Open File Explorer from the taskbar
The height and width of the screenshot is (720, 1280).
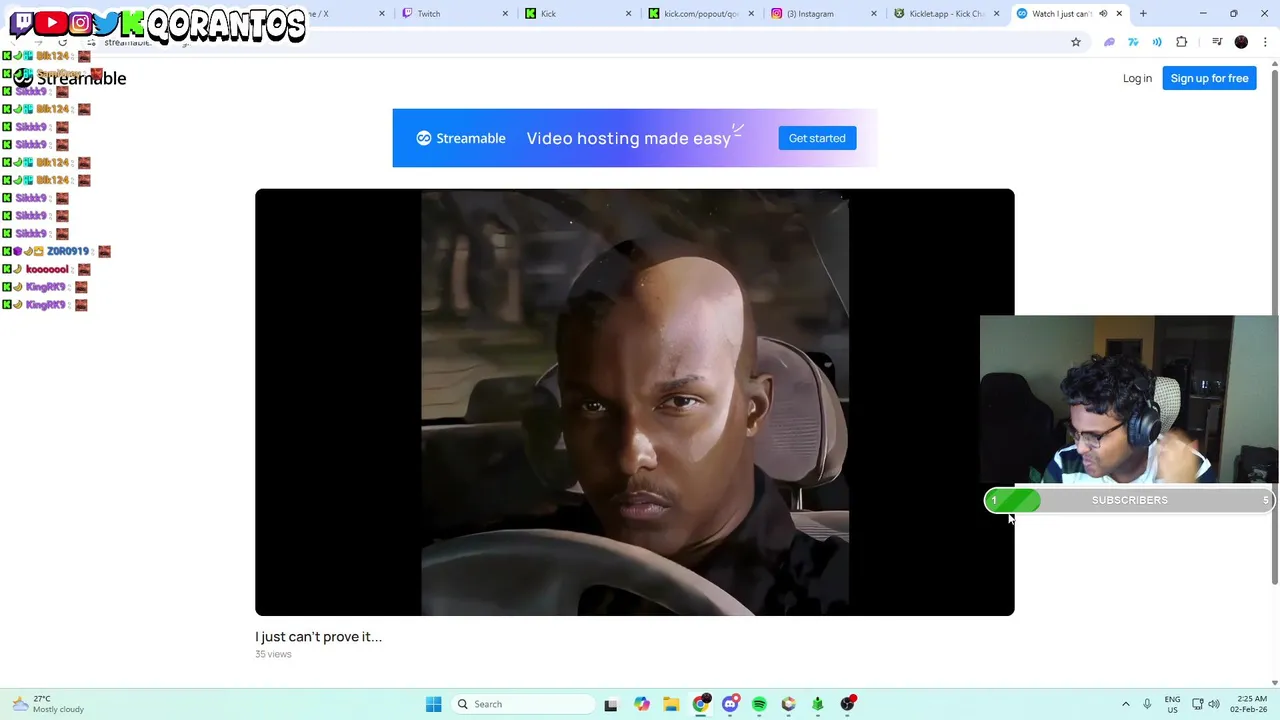click(x=671, y=704)
